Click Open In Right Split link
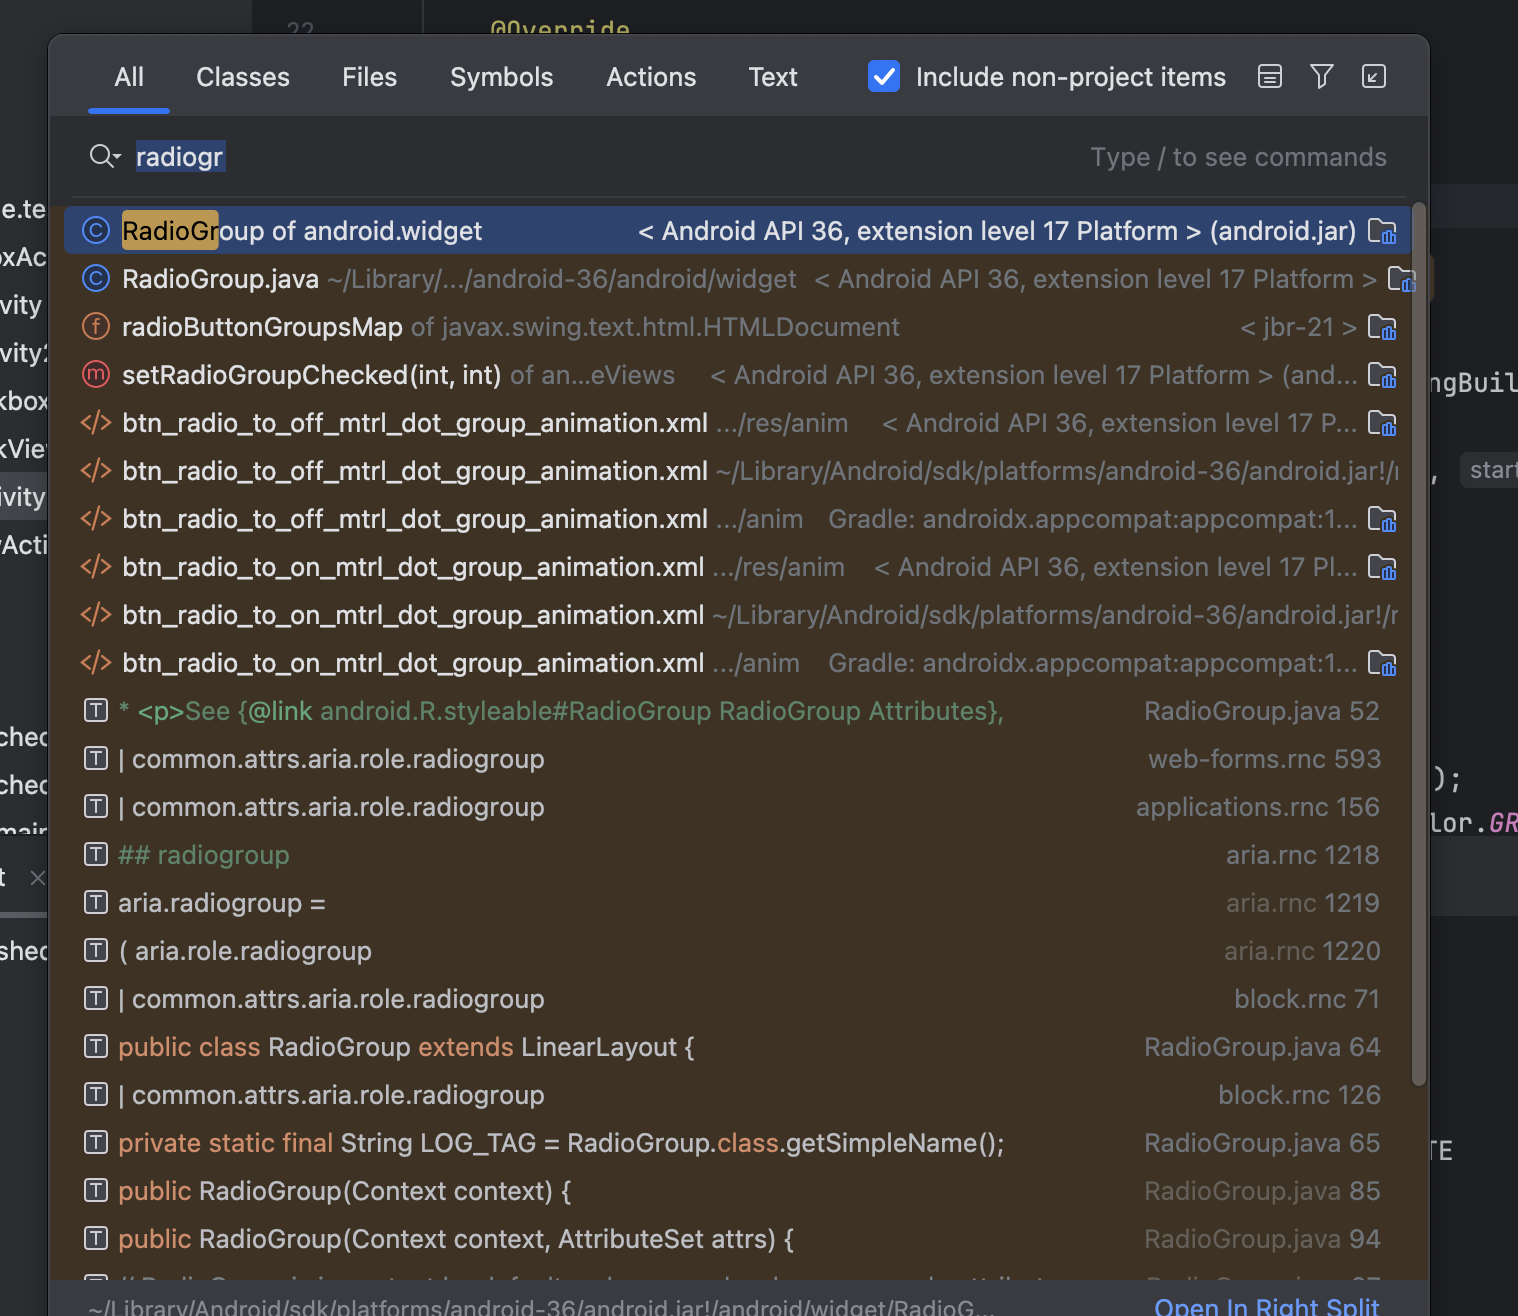 1266,1306
